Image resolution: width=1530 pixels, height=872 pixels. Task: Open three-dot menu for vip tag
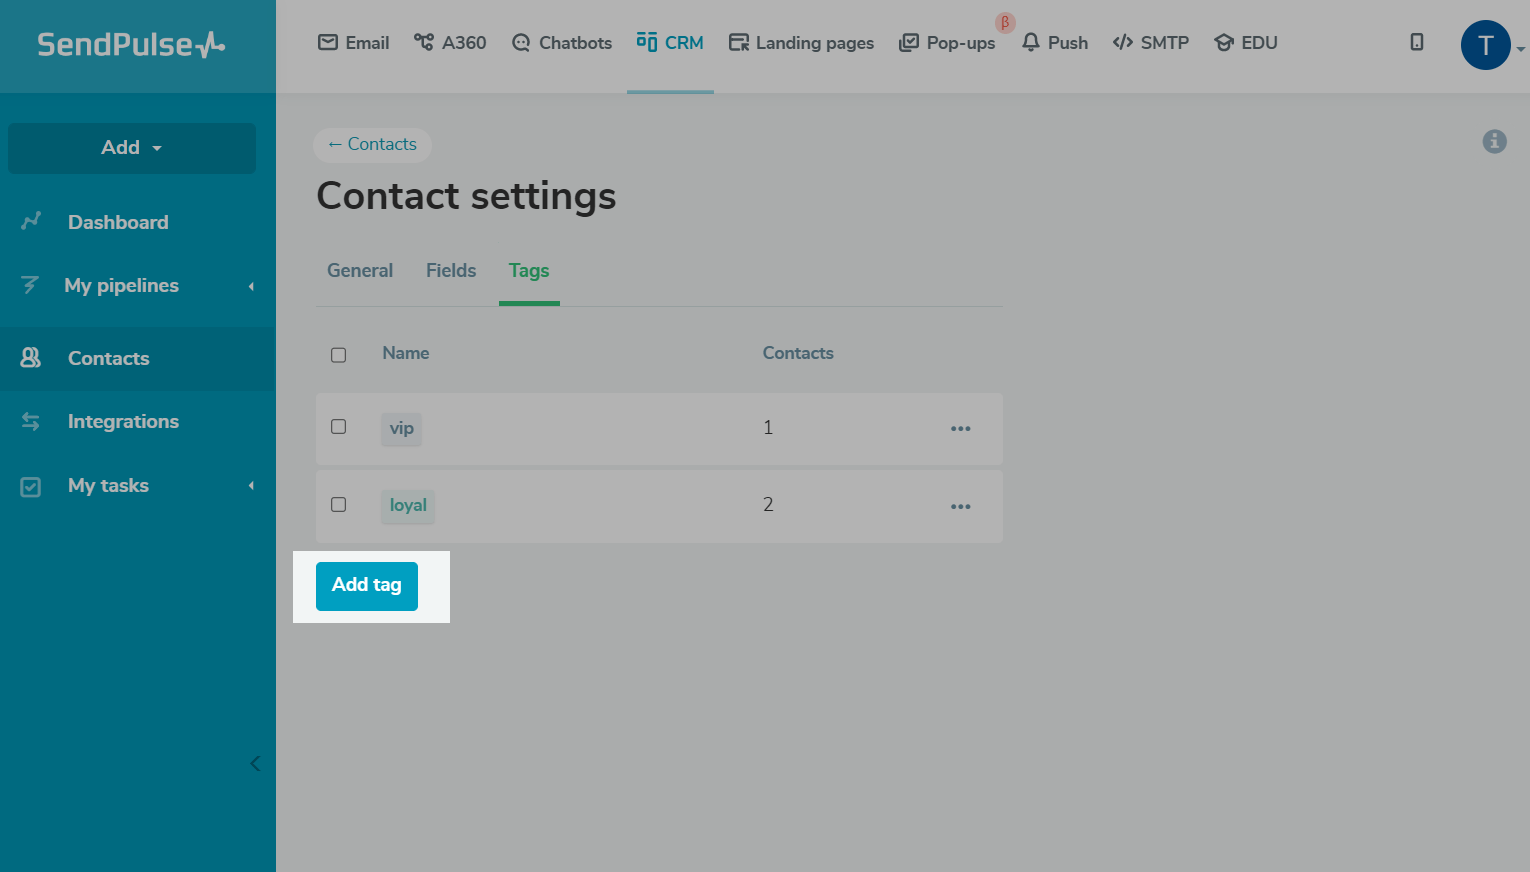(961, 429)
